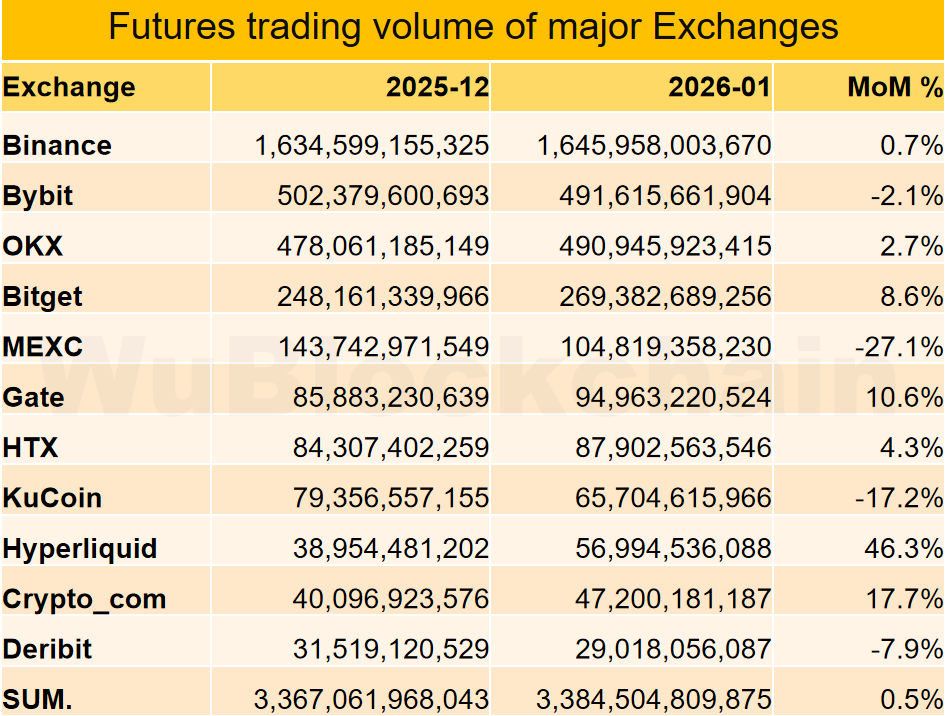The image size is (946, 716).
Task: Click the SUM. 0.5% MoM cell
Action: (911, 699)
